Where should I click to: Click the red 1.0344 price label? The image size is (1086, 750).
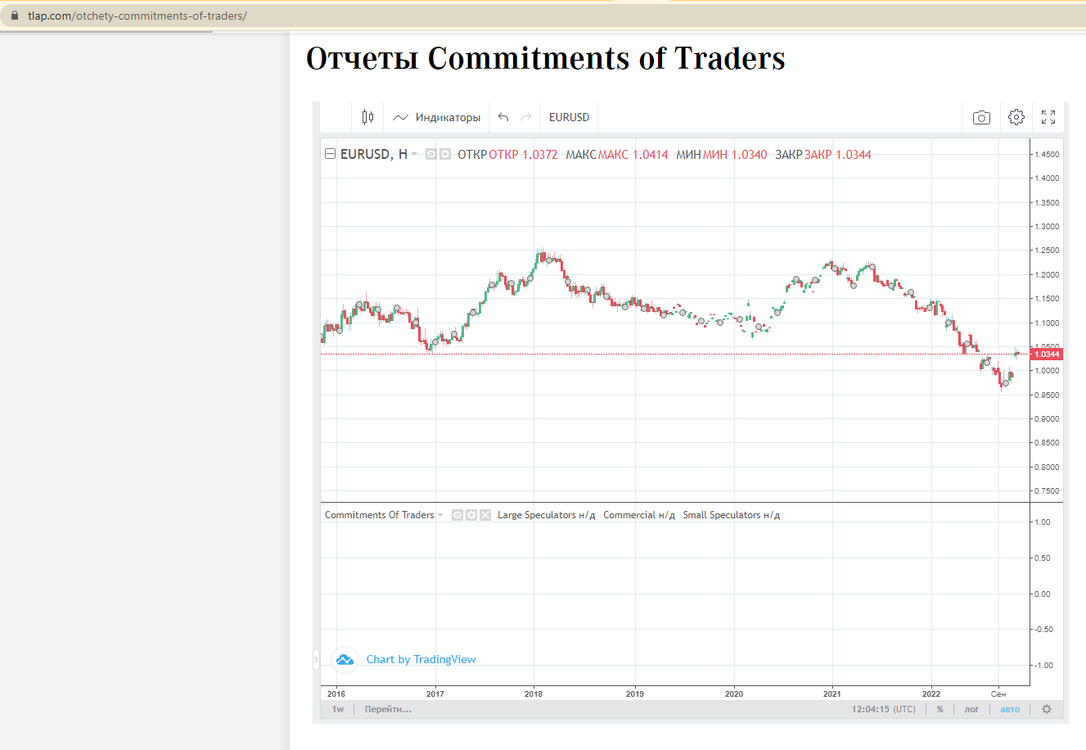pos(1047,354)
